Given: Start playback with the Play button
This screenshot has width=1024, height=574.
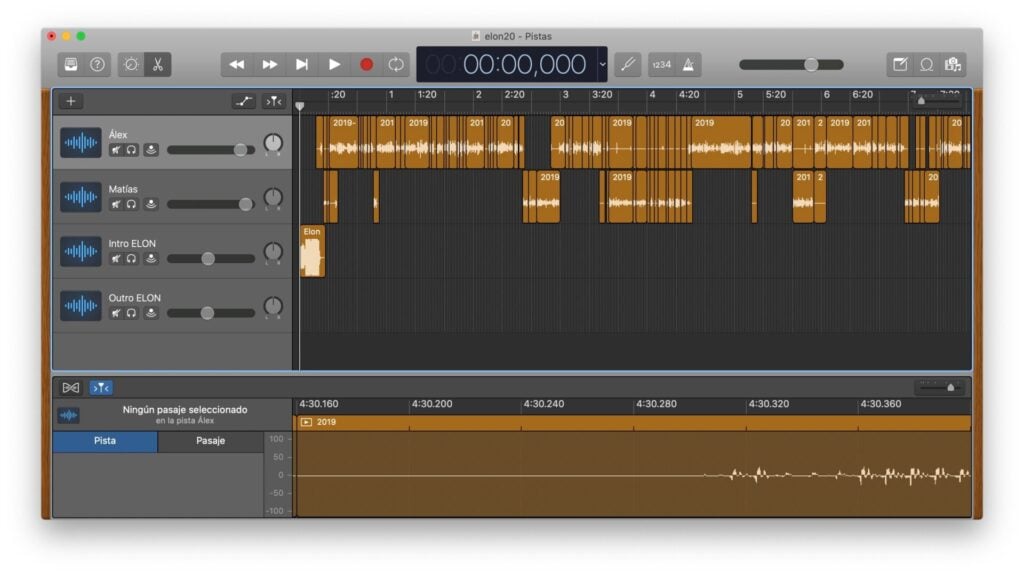Looking at the screenshot, I should click(x=334, y=64).
